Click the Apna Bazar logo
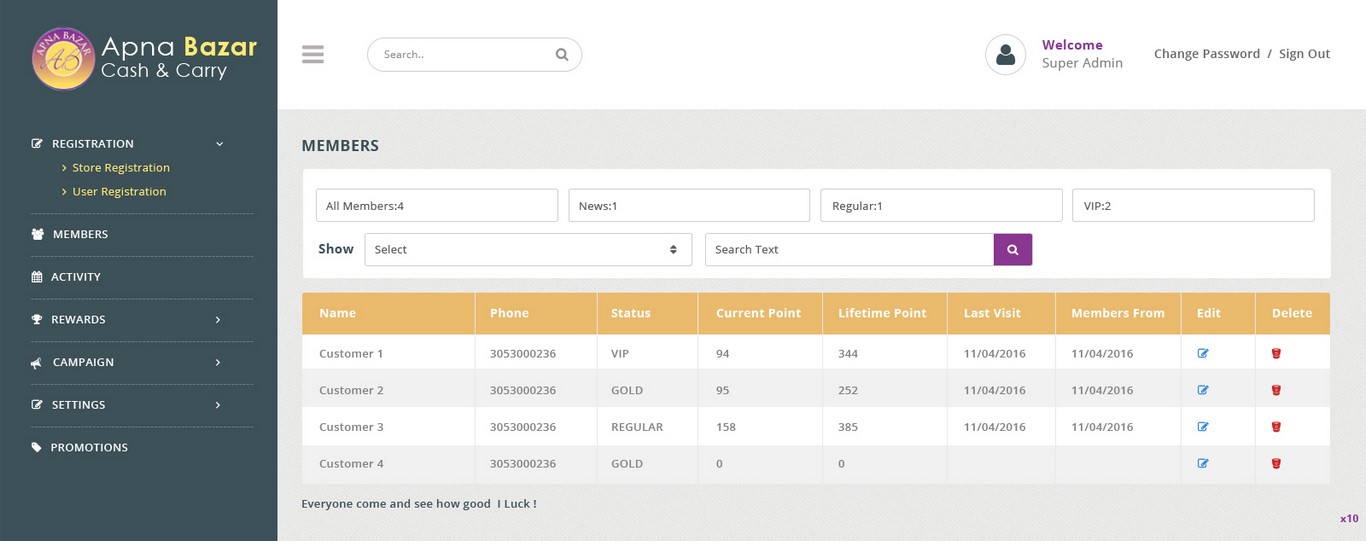 (x=64, y=59)
